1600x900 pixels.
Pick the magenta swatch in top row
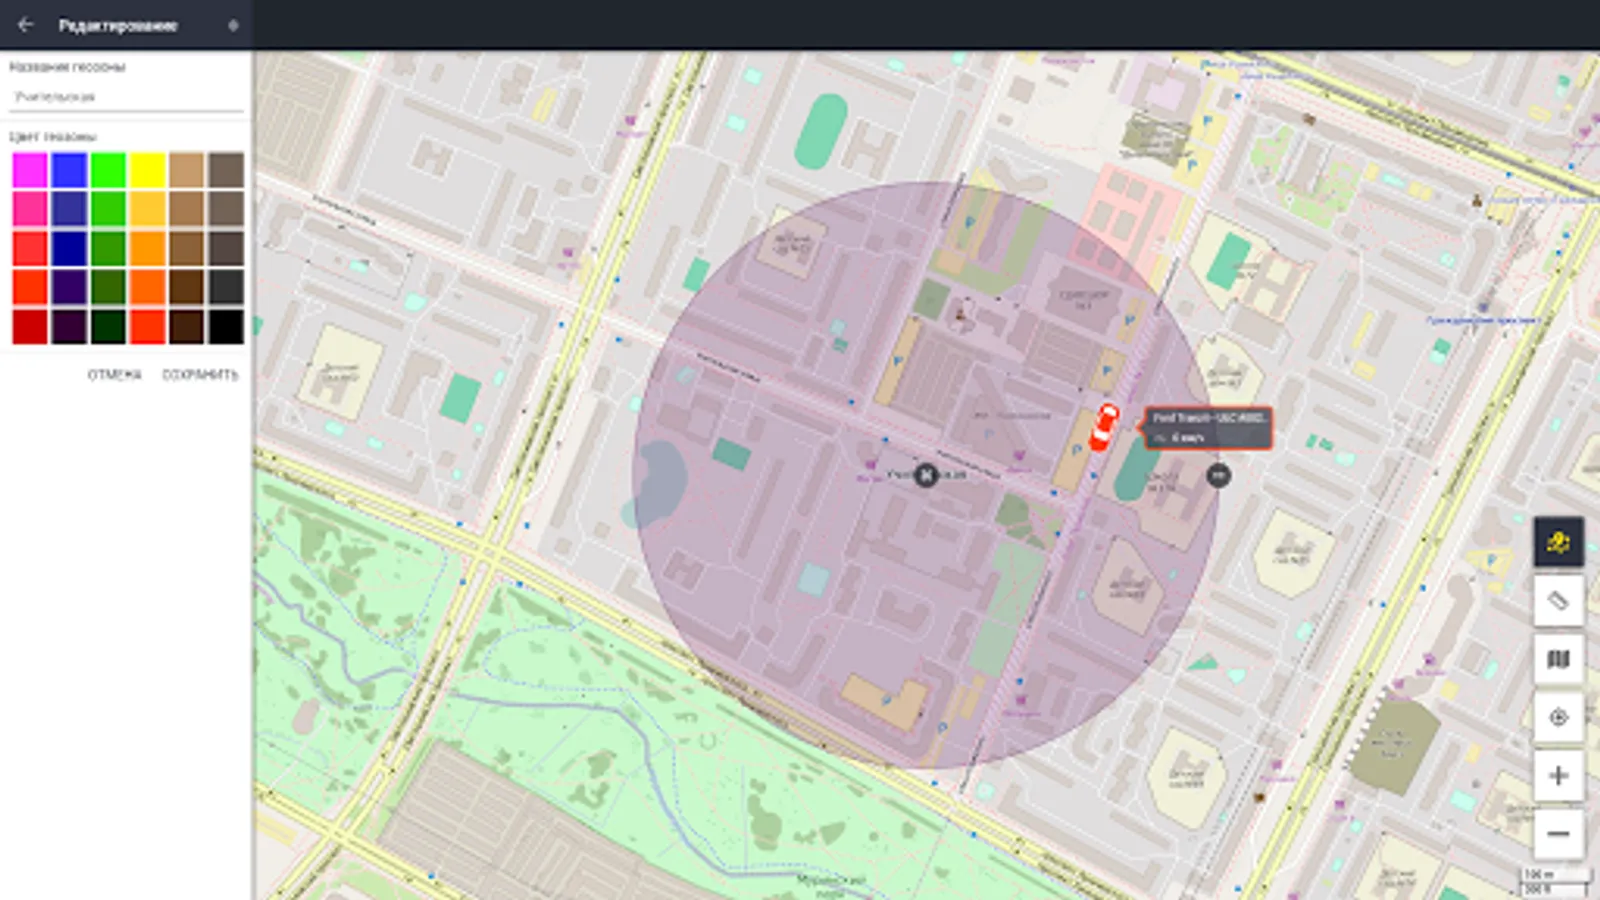click(x=30, y=170)
